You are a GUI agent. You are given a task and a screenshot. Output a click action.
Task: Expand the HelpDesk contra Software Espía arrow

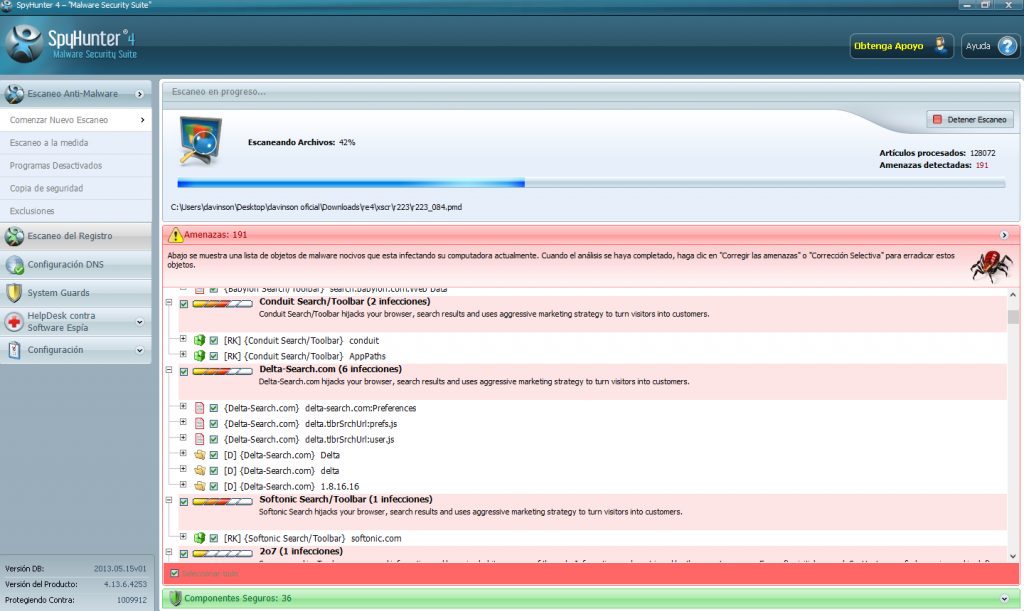coord(139,322)
